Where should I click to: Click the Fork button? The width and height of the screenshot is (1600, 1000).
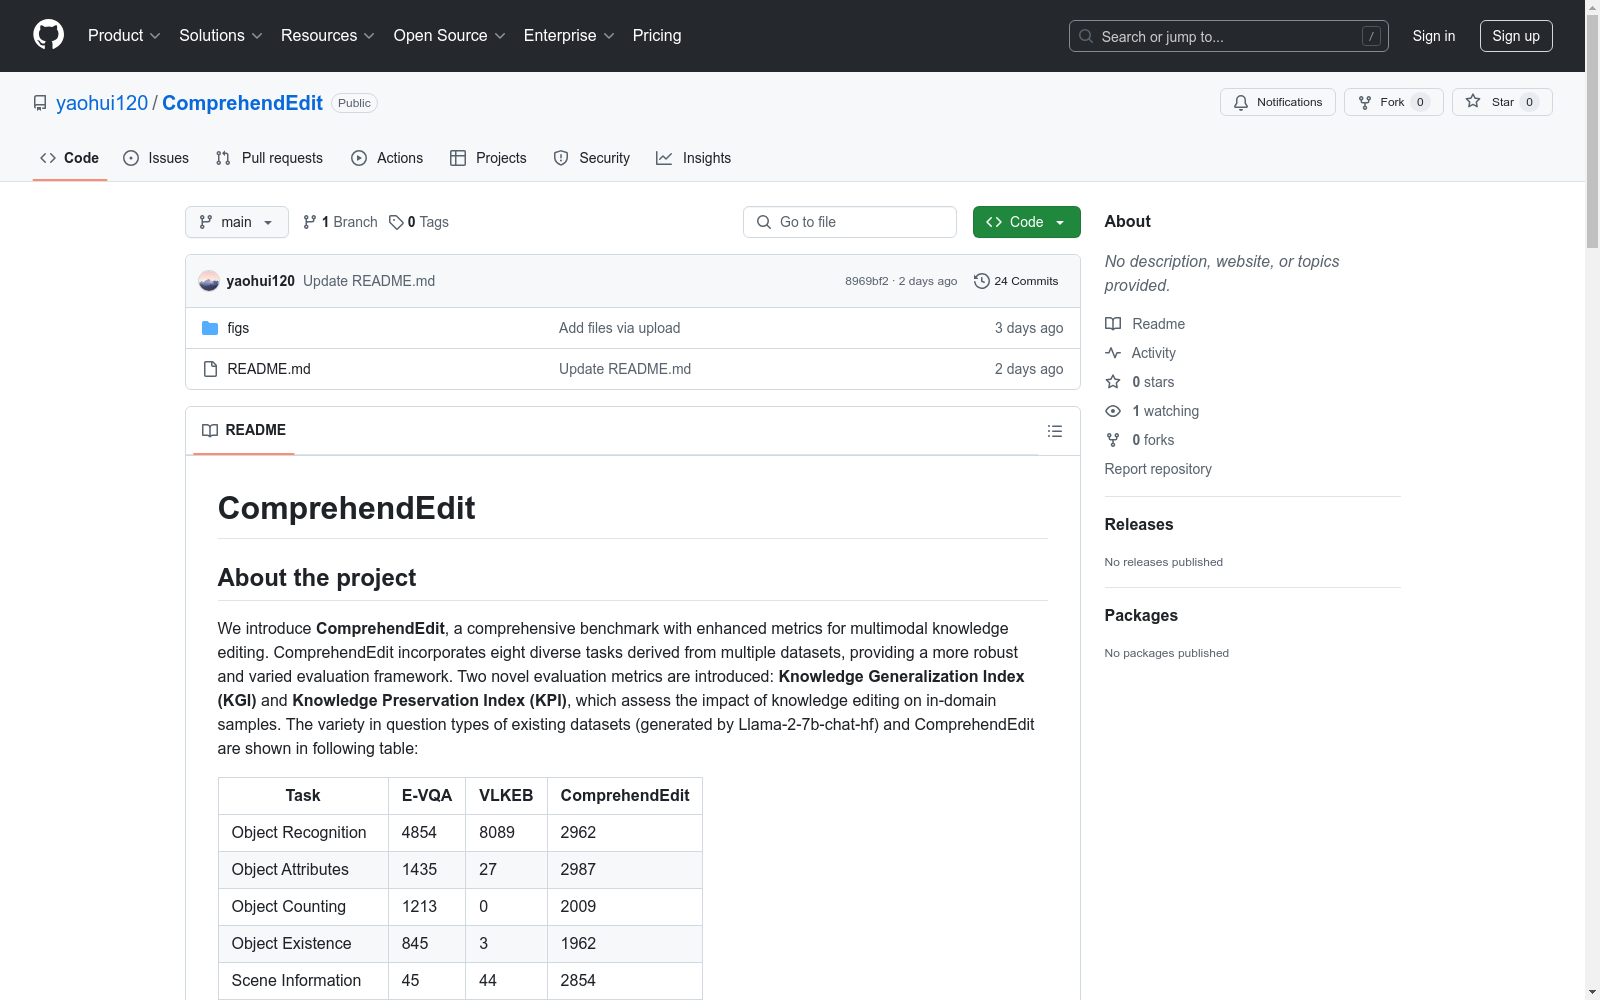[1393, 102]
